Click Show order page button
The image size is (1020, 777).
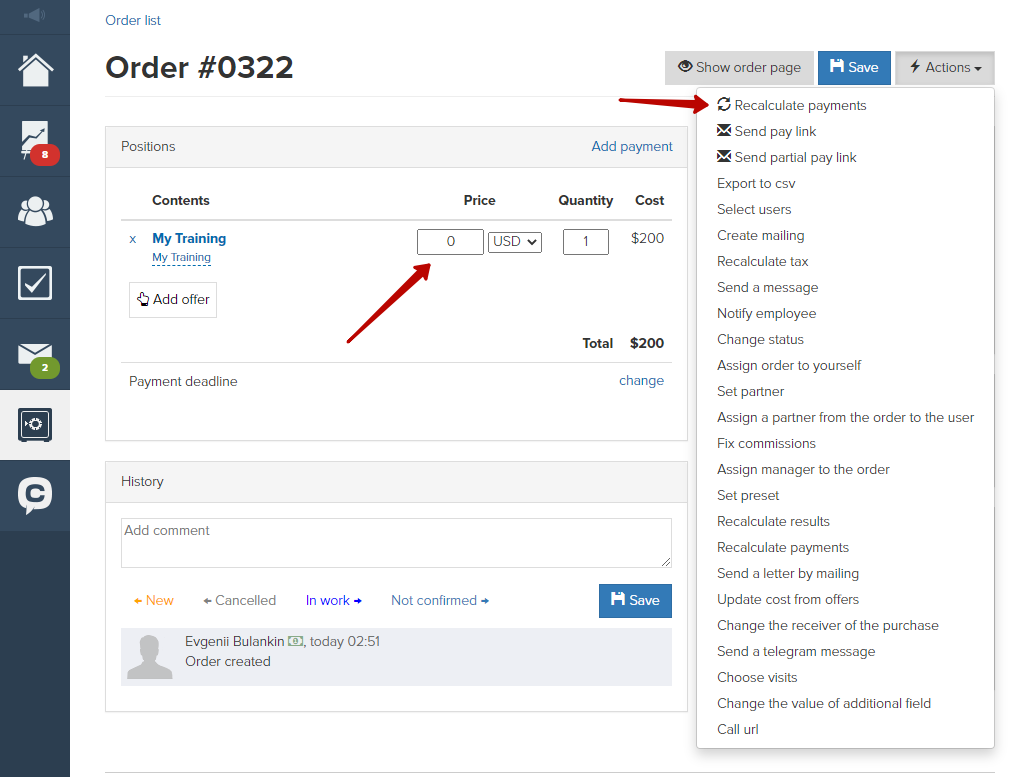point(739,68)
